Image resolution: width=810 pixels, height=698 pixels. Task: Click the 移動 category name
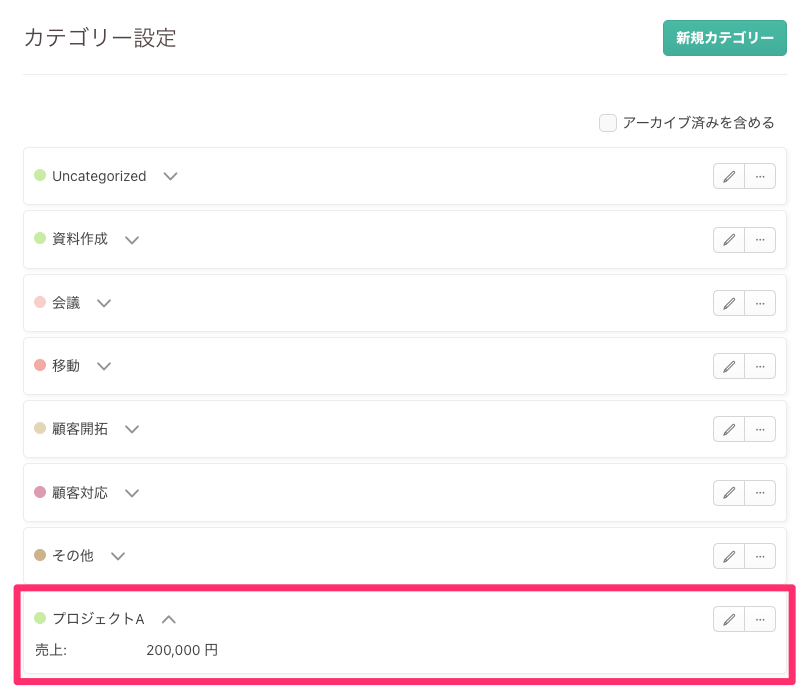click(66, 366)
